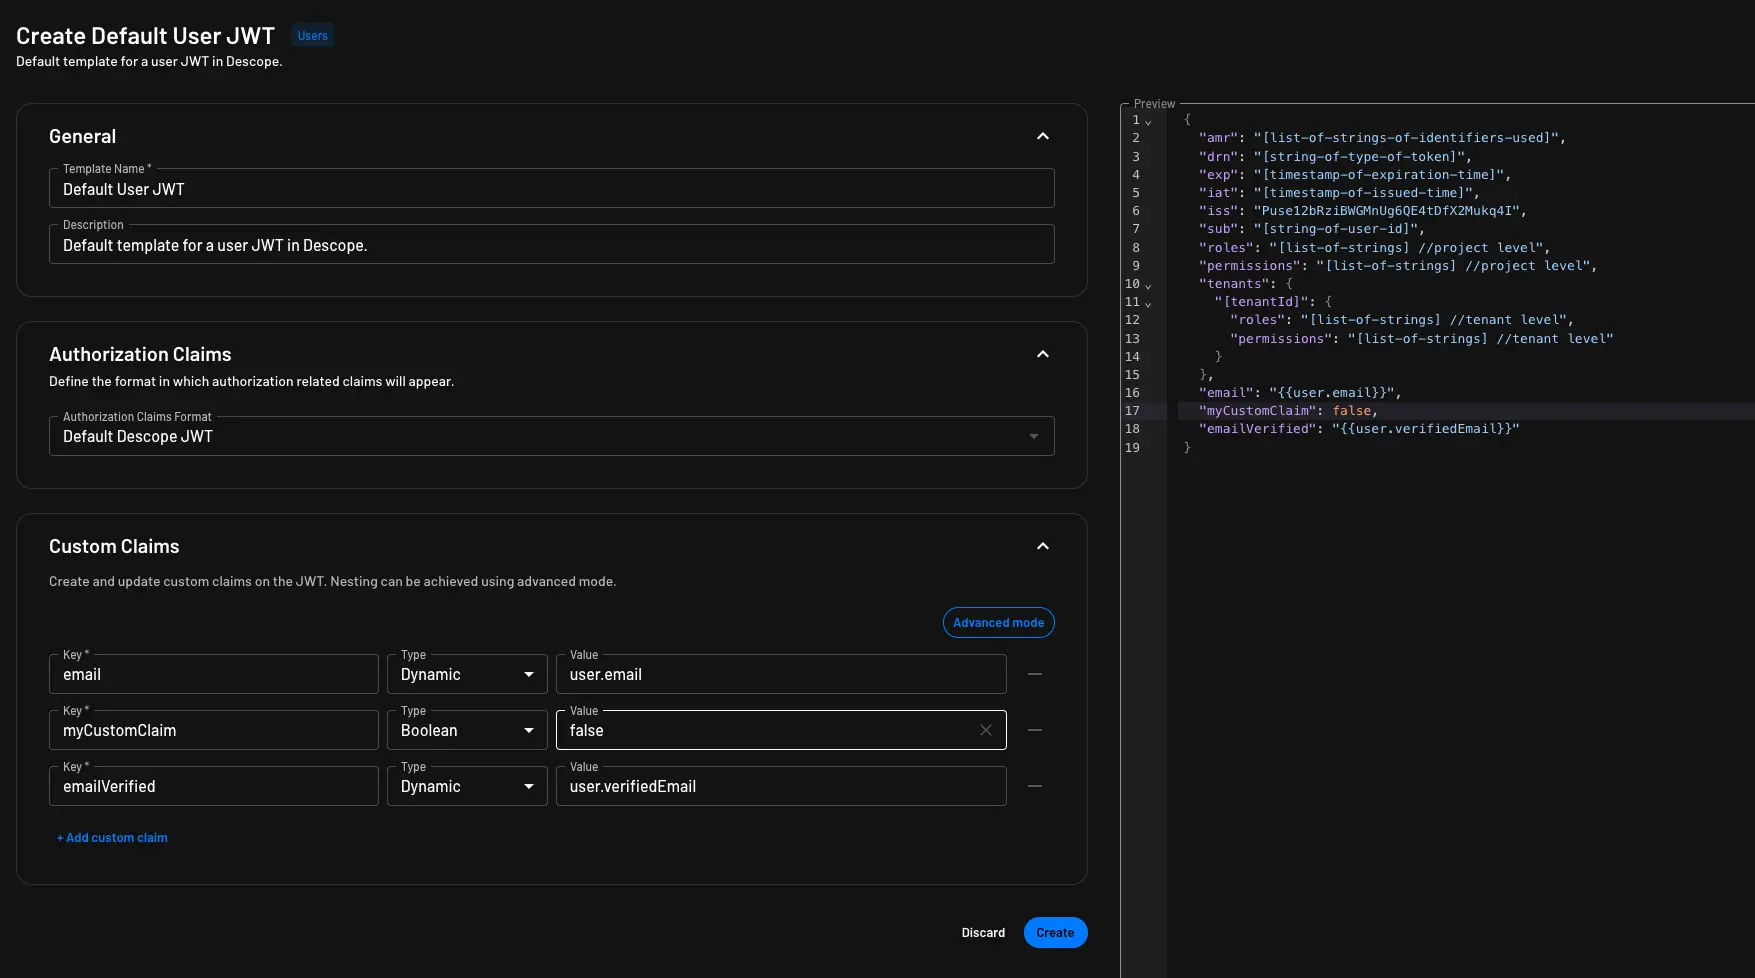Click the Users tag badge
The height and width of the screenshot is (978, 1755).
(x=312, y=36)
